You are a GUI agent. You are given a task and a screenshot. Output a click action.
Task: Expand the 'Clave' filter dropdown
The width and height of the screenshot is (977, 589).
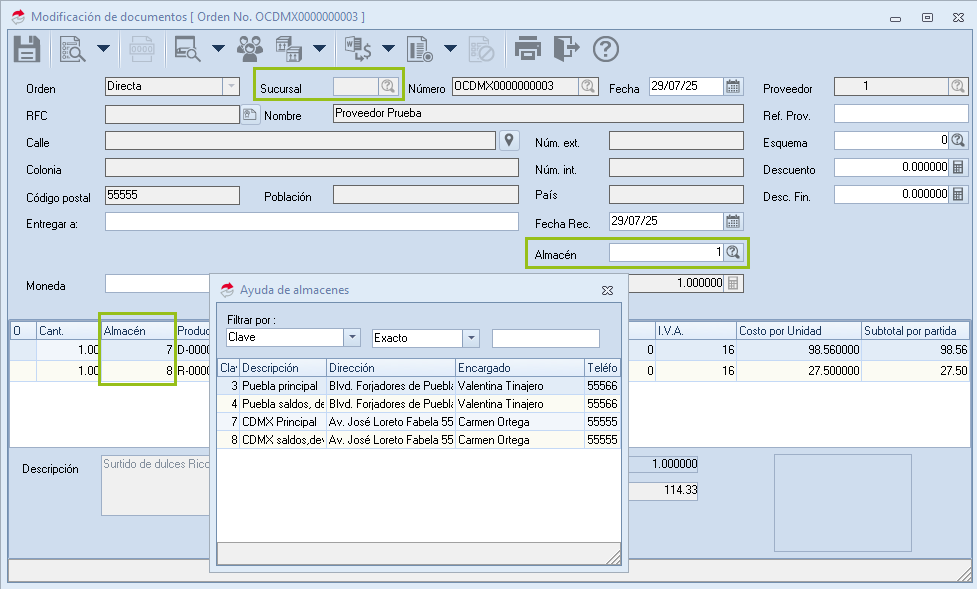351,338
